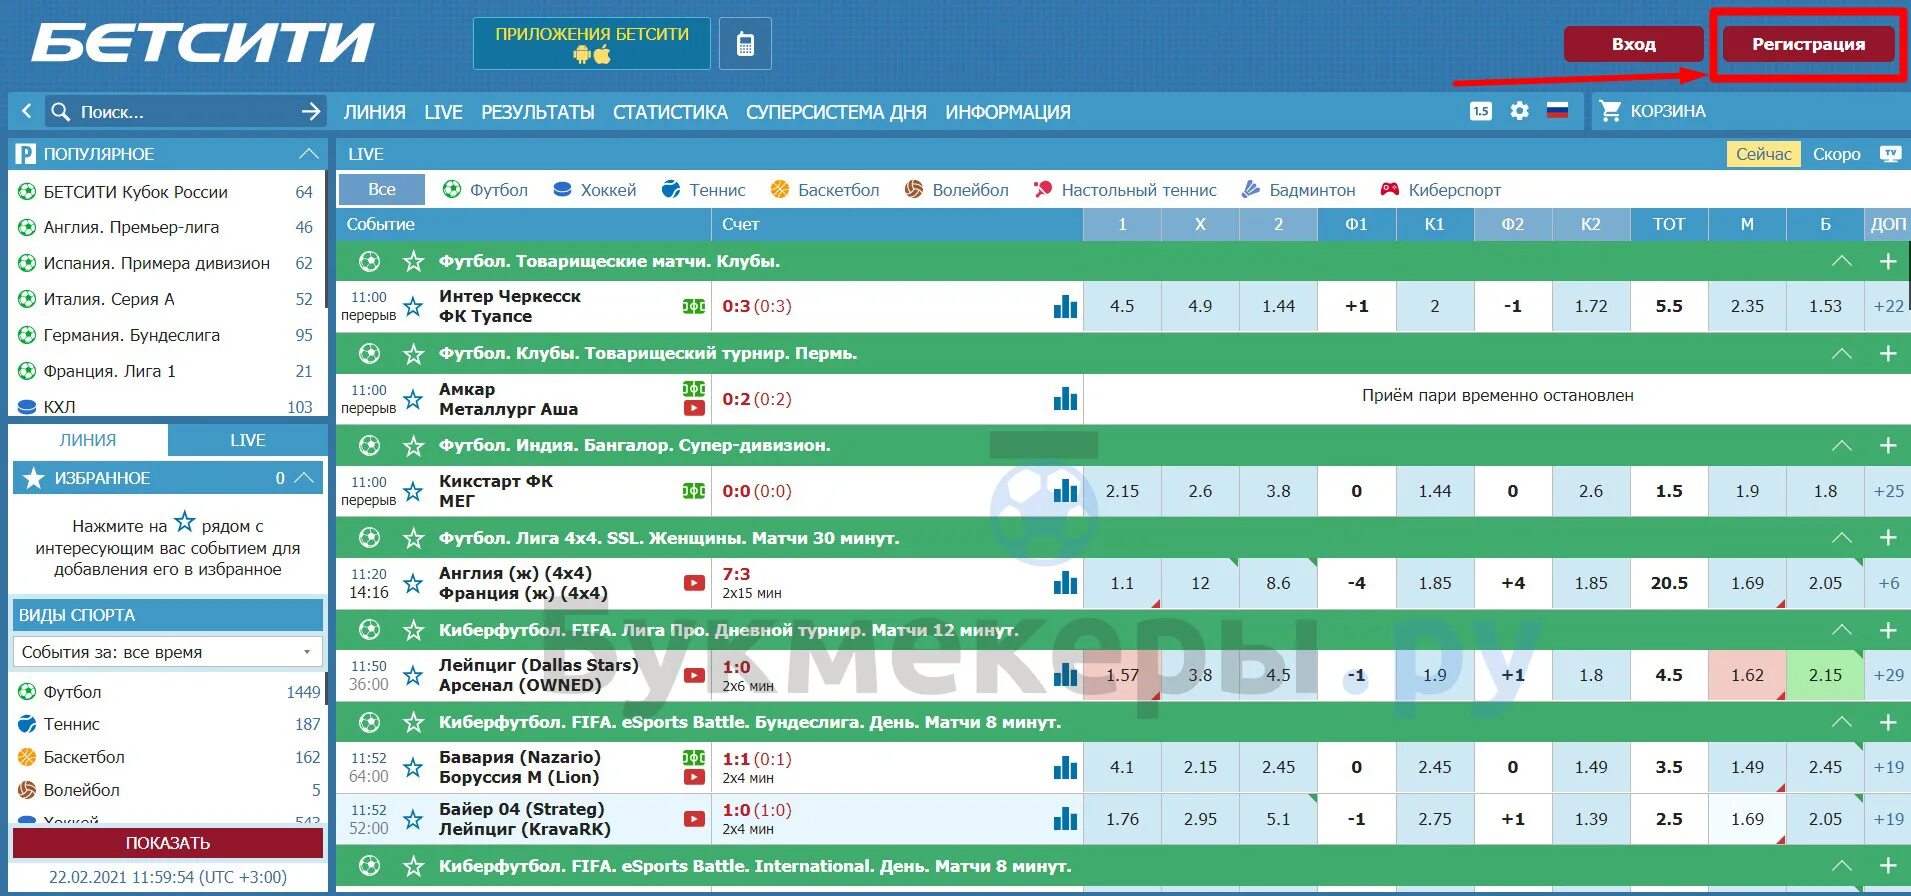Change language via the Russian flag icon
Image resolution: width=1911 pixels, height=896 pixels.
(1557, 111)
